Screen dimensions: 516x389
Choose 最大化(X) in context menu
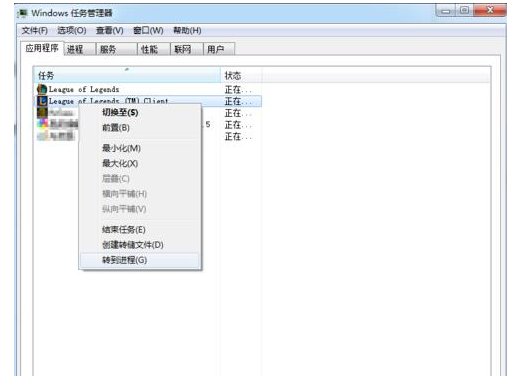coord(140,163)
